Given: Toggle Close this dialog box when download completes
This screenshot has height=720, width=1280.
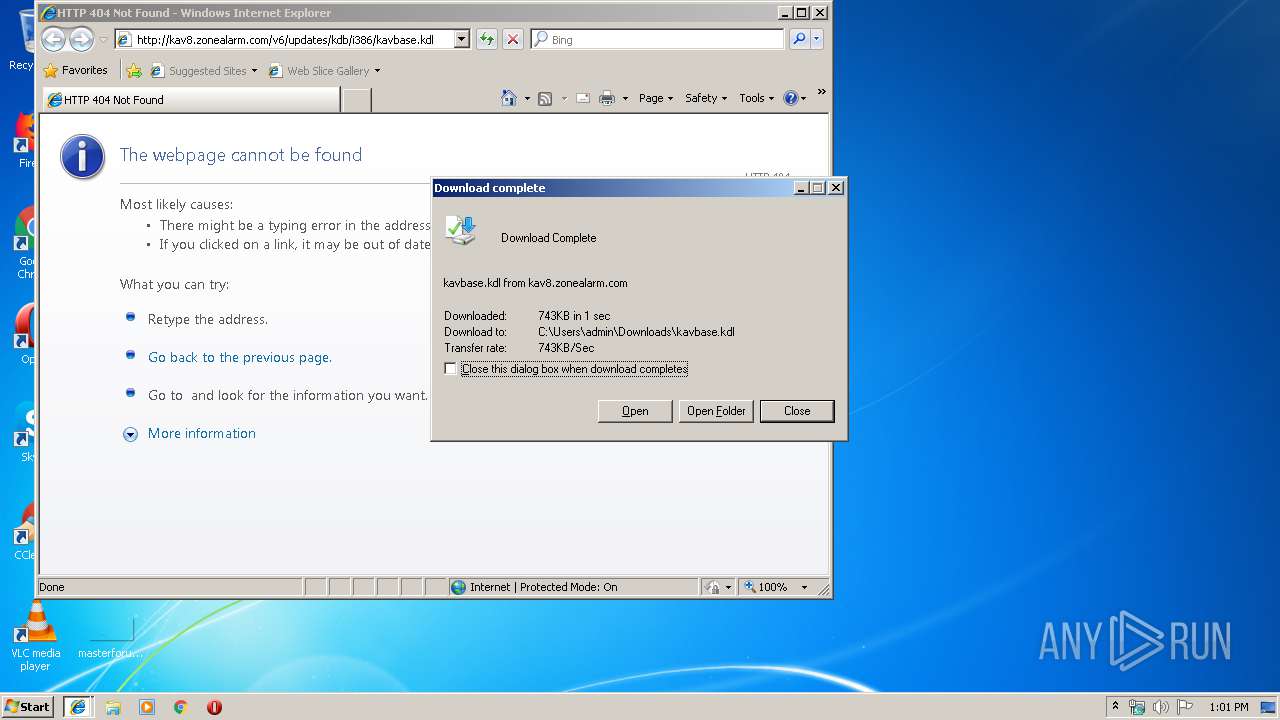Looking at the screenshot, I should pyautogui.click(x=450, y=369).
